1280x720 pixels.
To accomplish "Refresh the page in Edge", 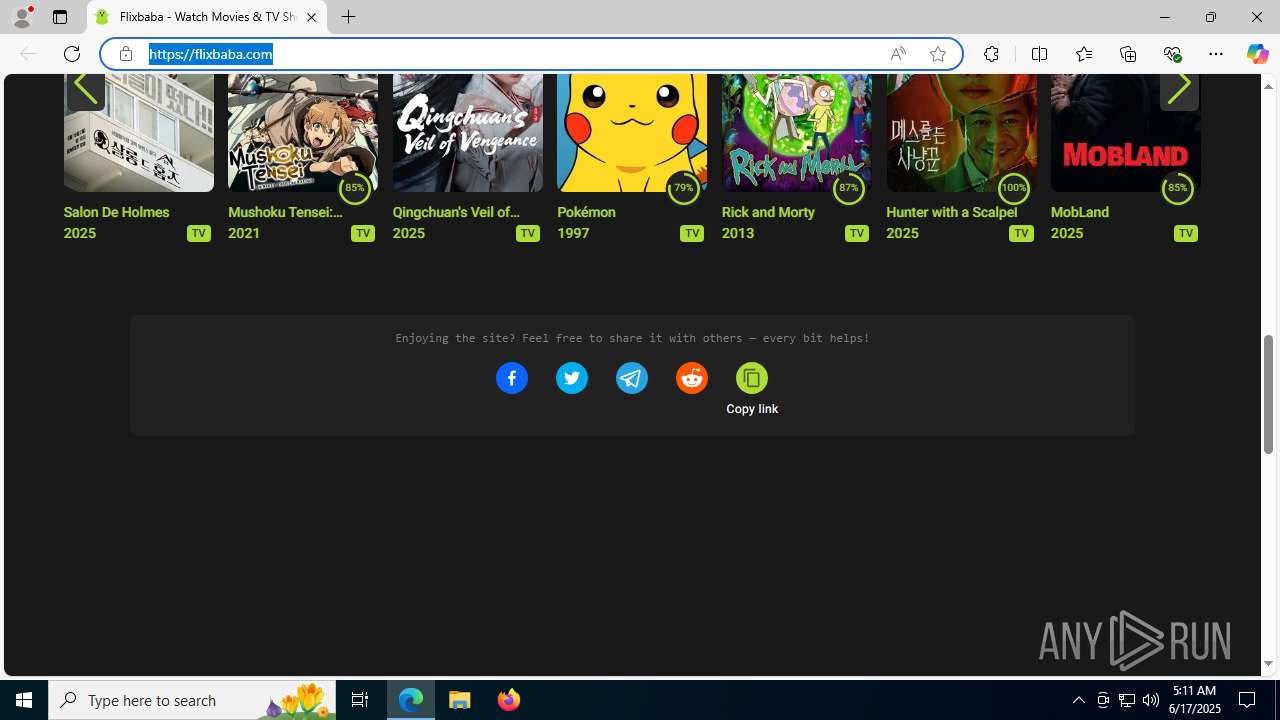I will click(72, 54).
